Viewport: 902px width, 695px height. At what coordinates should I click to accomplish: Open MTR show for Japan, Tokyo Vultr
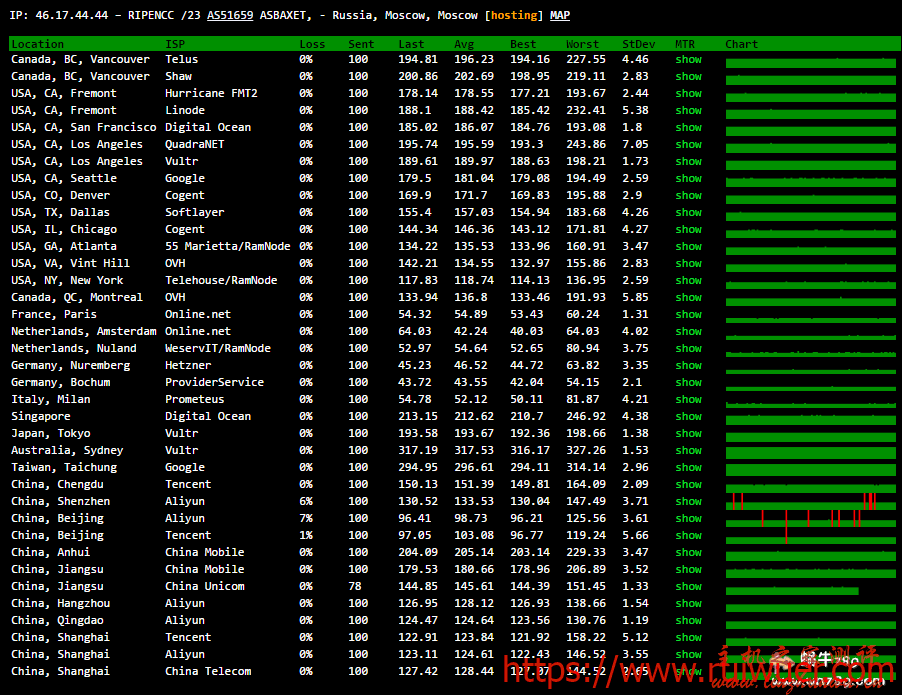coord(688,434)
